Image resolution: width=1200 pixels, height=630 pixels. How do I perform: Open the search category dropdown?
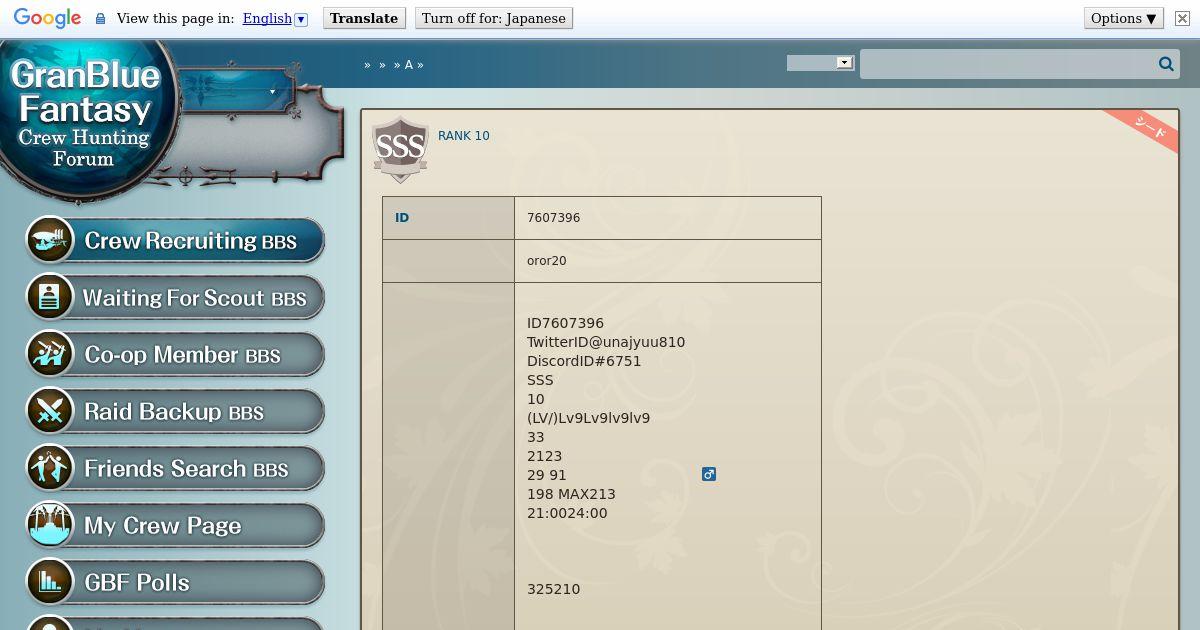point(819,63)
